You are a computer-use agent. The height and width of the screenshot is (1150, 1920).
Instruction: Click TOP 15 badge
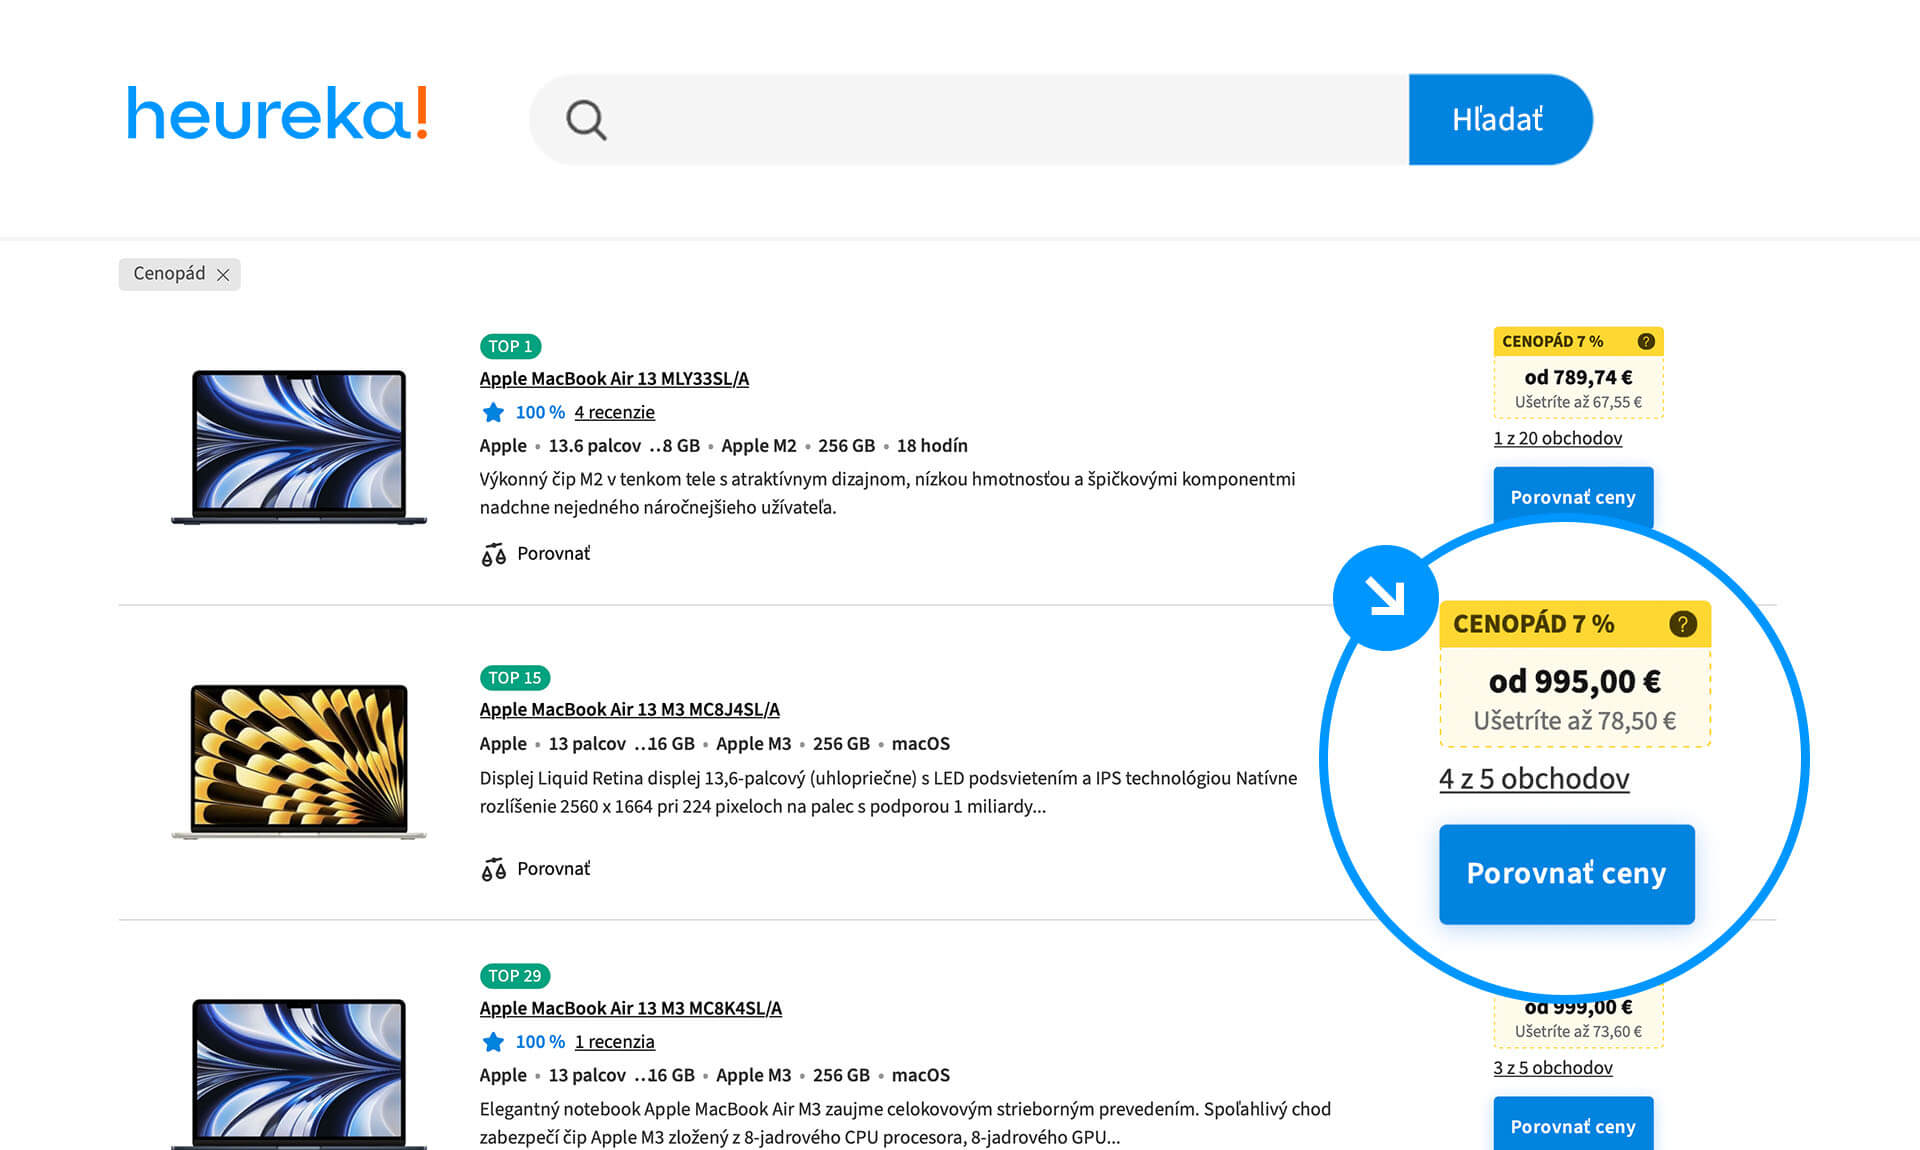[514, 678]
